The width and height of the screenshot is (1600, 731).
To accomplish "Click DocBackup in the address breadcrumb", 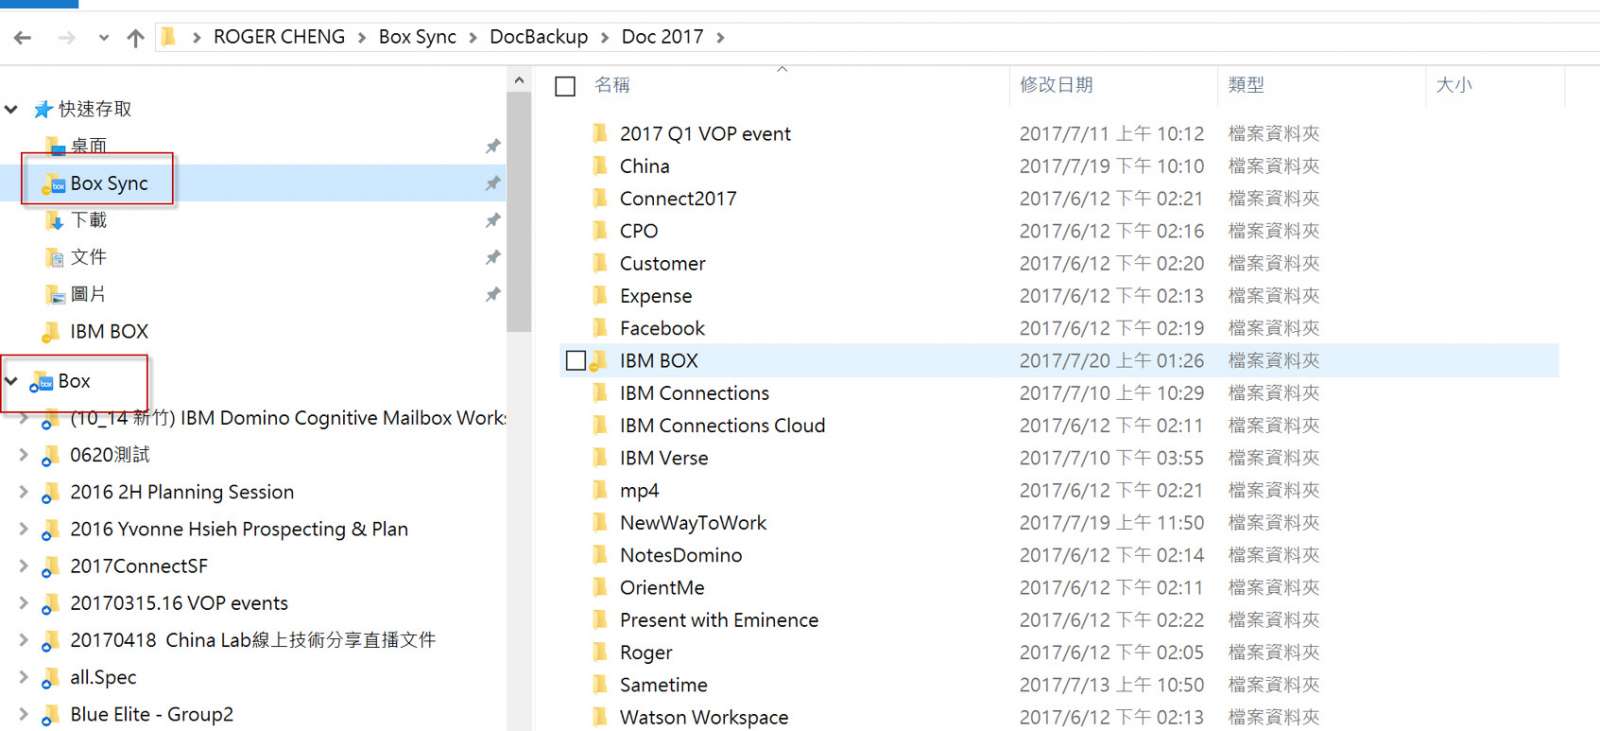I will (x=539, y=37).
